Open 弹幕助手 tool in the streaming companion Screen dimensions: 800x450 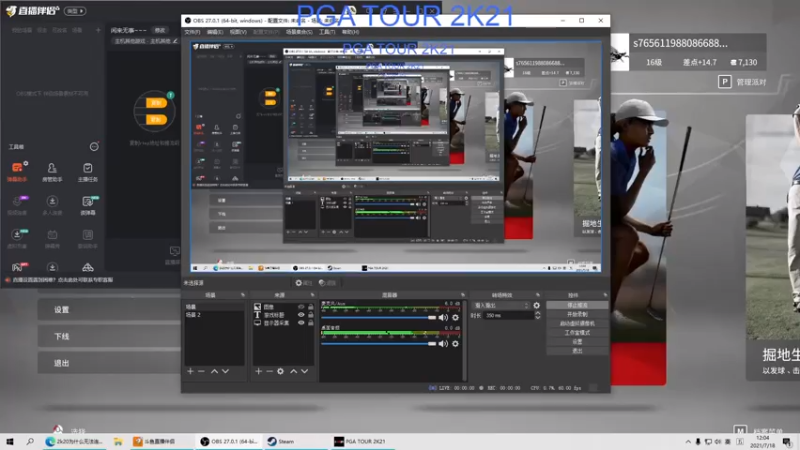tap(17, 172)
